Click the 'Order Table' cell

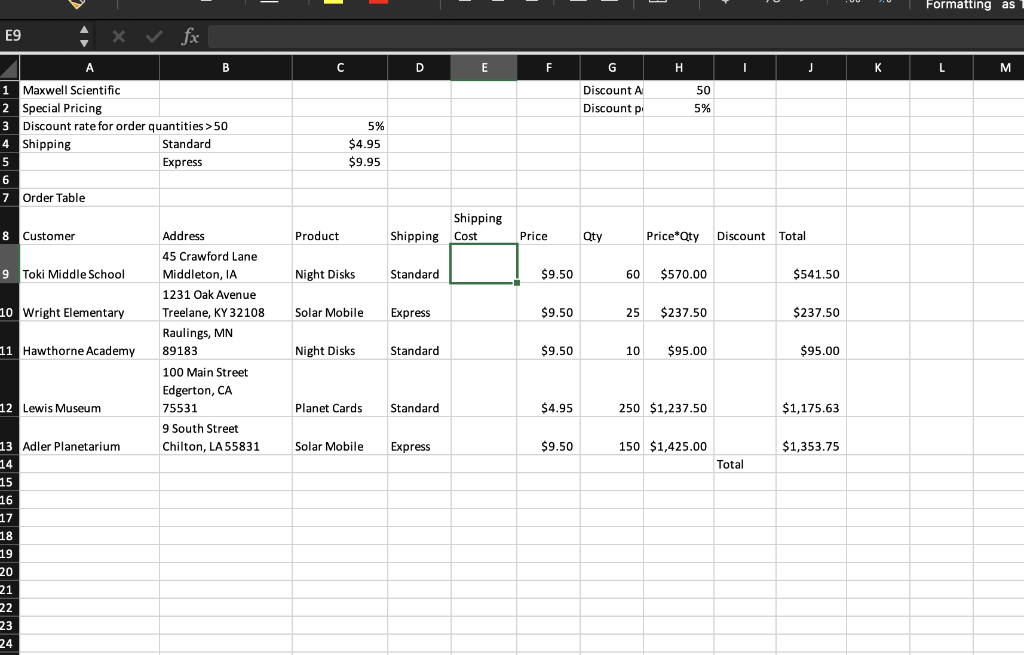tap(89, 198)
